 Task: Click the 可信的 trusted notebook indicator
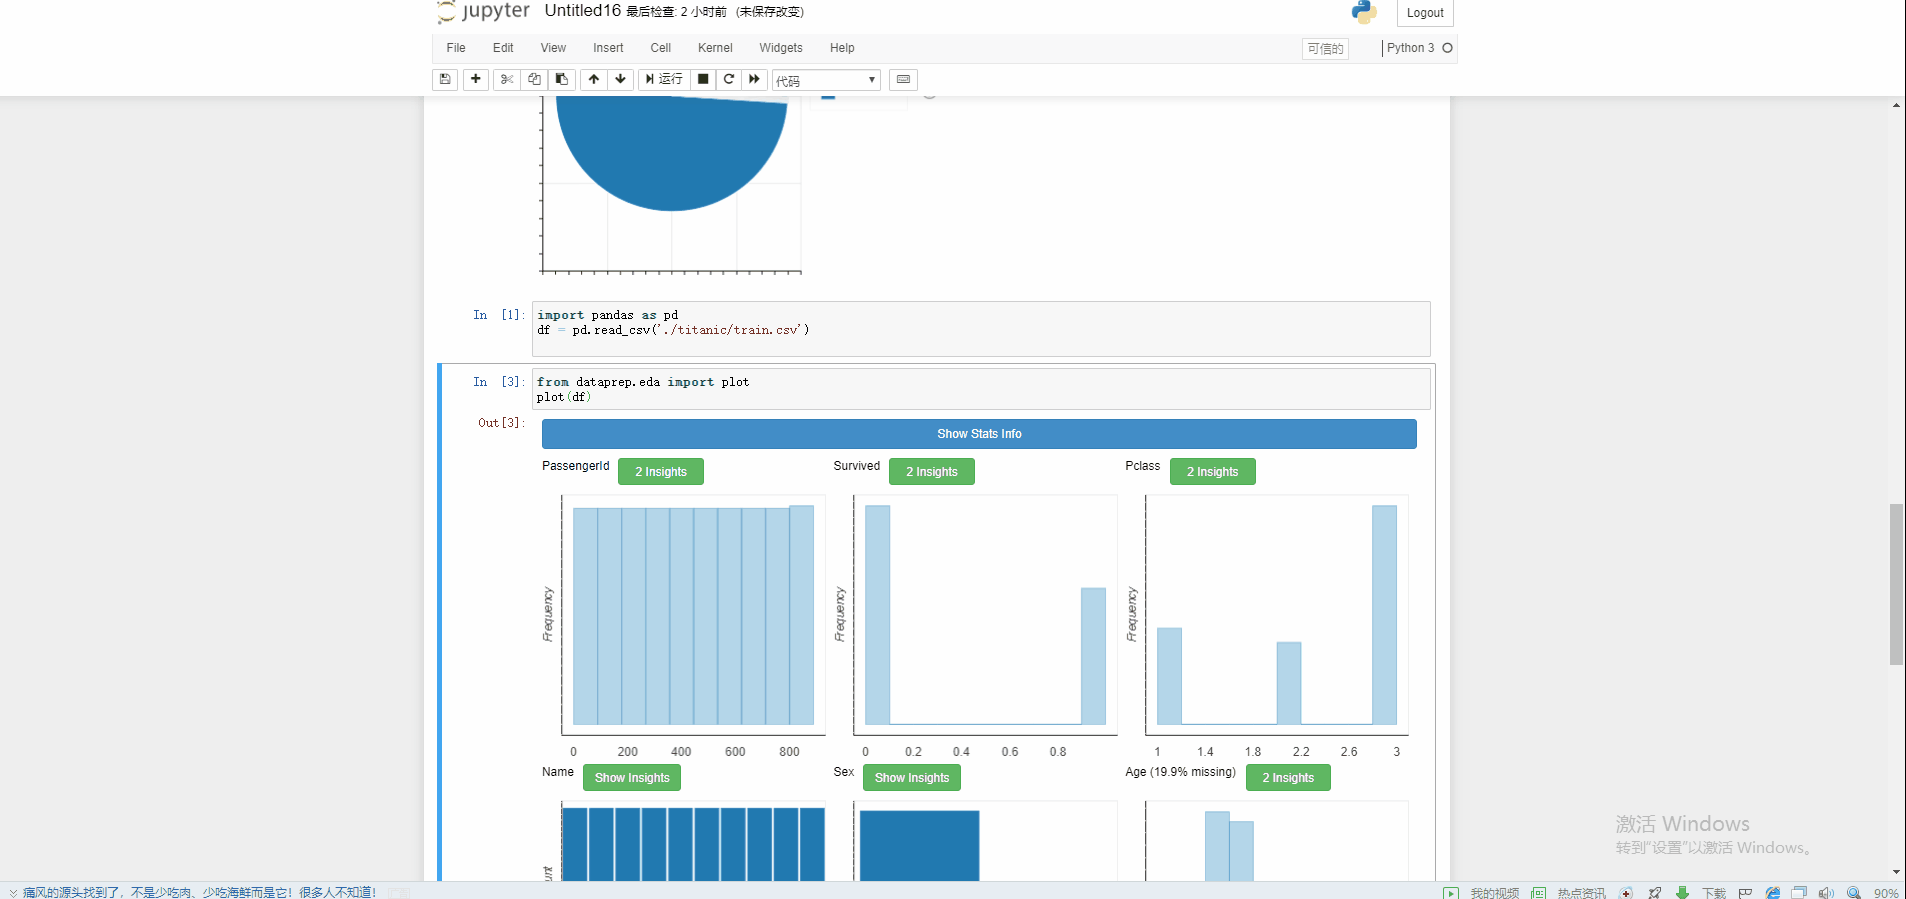1325,49
